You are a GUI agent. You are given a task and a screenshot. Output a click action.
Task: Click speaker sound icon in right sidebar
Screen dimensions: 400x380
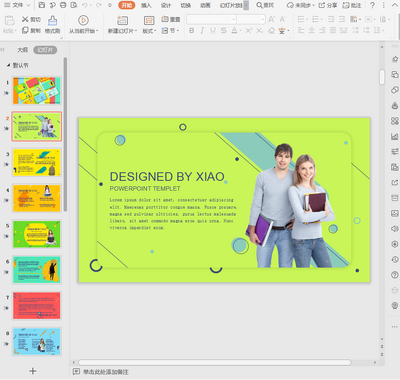395,229
